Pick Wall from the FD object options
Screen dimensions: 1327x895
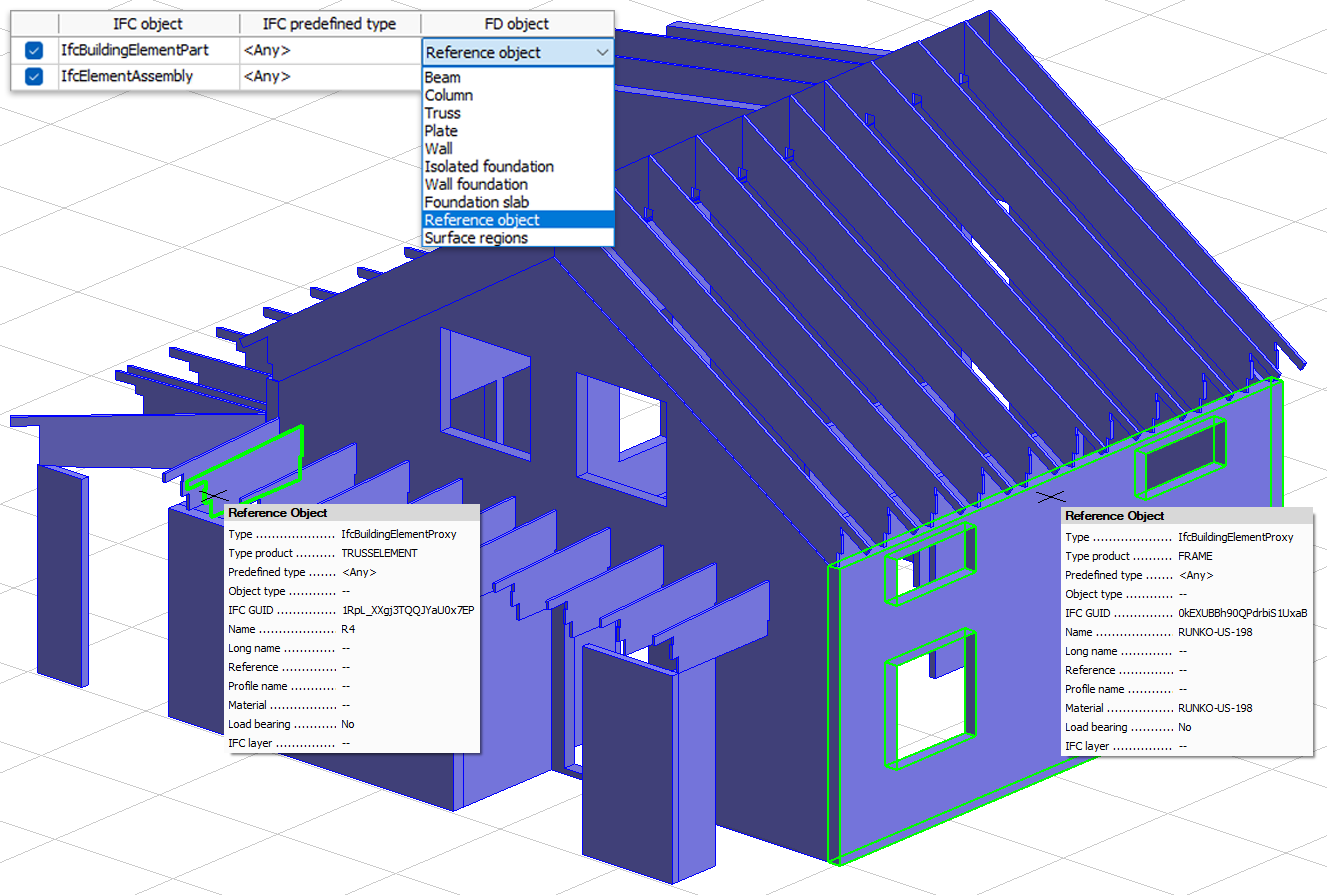tap(439, 149)
